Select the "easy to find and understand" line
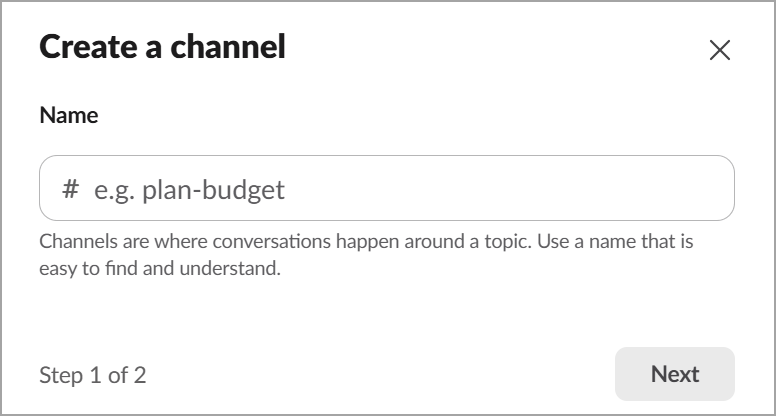Image resolution: width=776 pixels, height=416 pixels. 160,269
